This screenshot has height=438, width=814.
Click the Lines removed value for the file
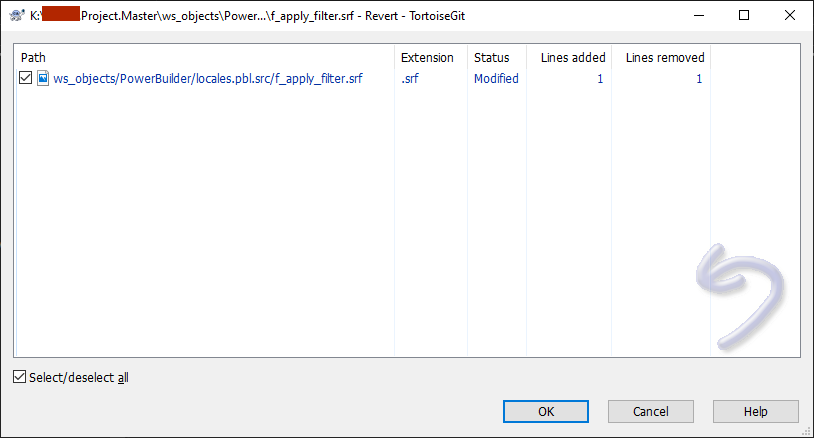point(699,78)
